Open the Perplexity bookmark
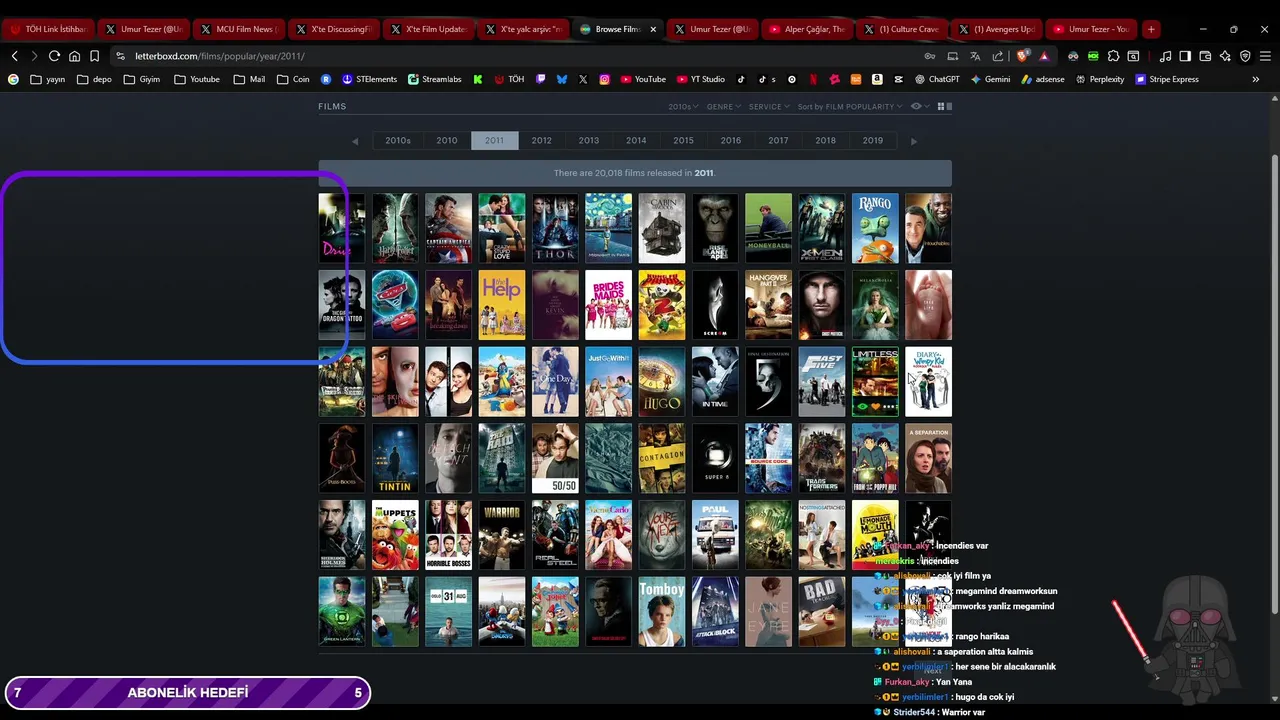The height and width of the screenshot is (720, 1280). (x=1100, y=79)
